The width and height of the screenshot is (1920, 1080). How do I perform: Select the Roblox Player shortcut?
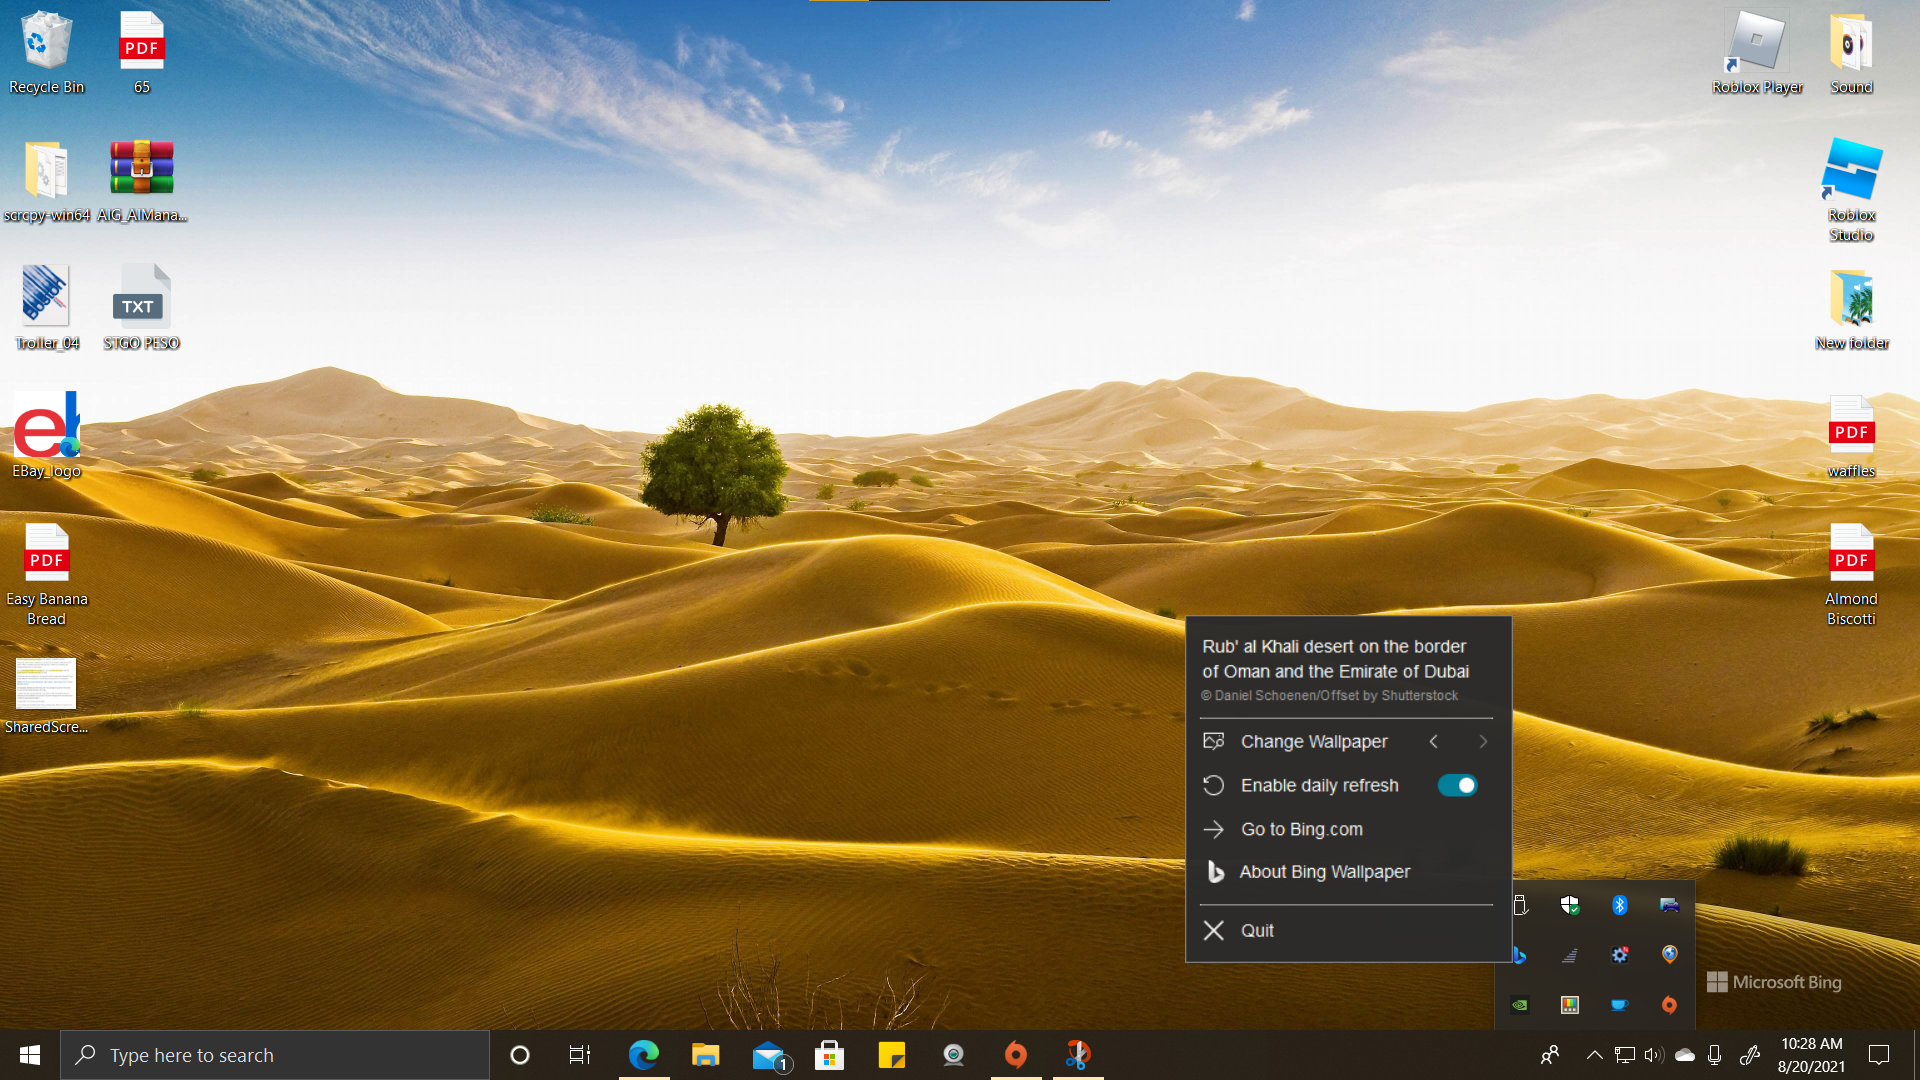(1757, 53)
